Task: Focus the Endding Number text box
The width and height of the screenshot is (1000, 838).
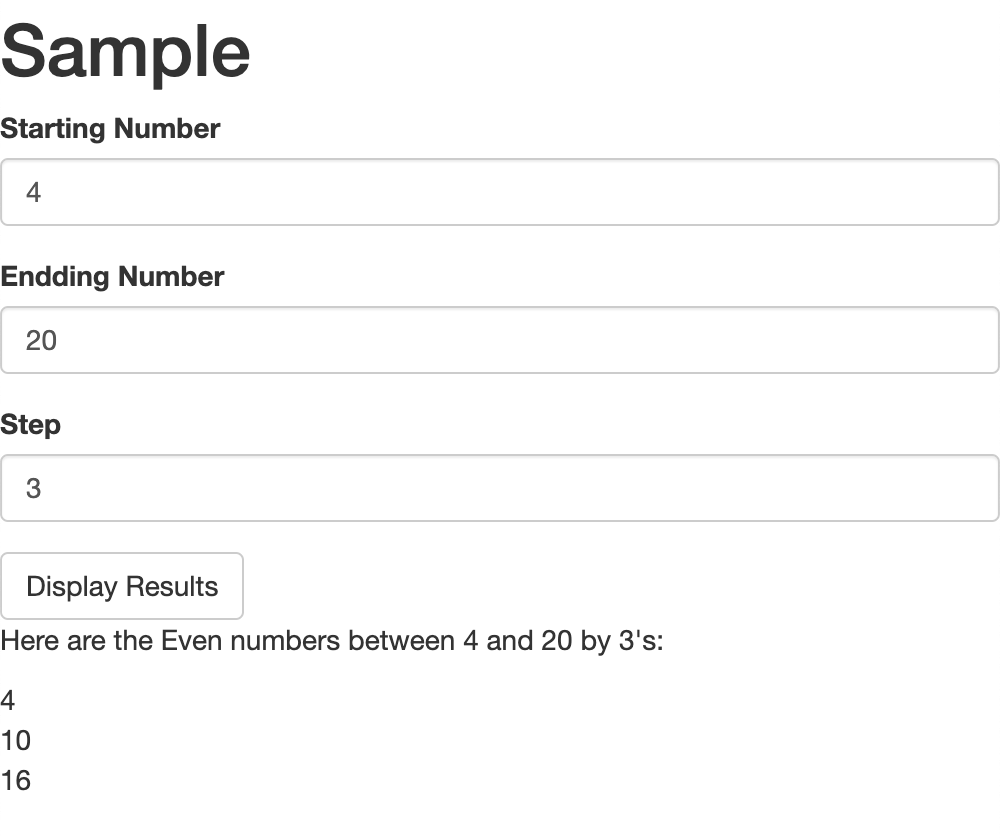Action: pyautogui.click(x=499, y=340)
